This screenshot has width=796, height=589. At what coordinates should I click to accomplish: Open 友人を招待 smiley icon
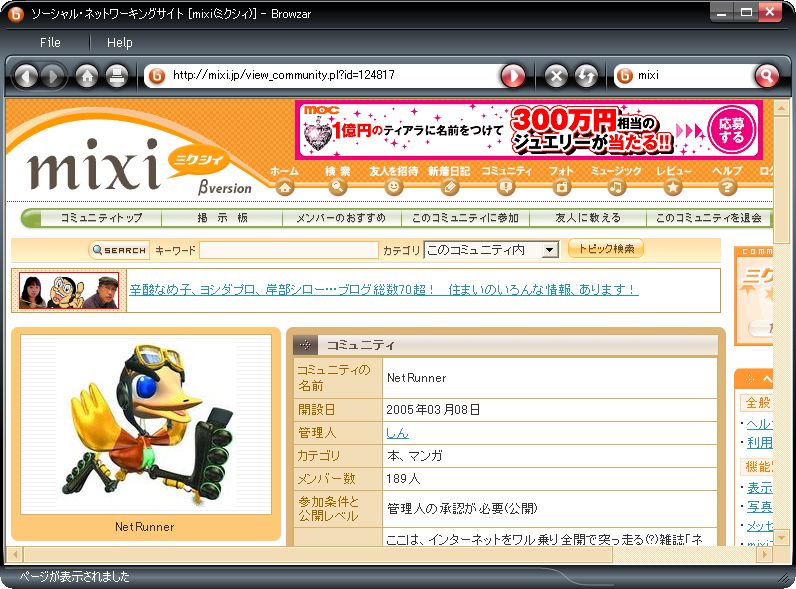tap(393, 187)
